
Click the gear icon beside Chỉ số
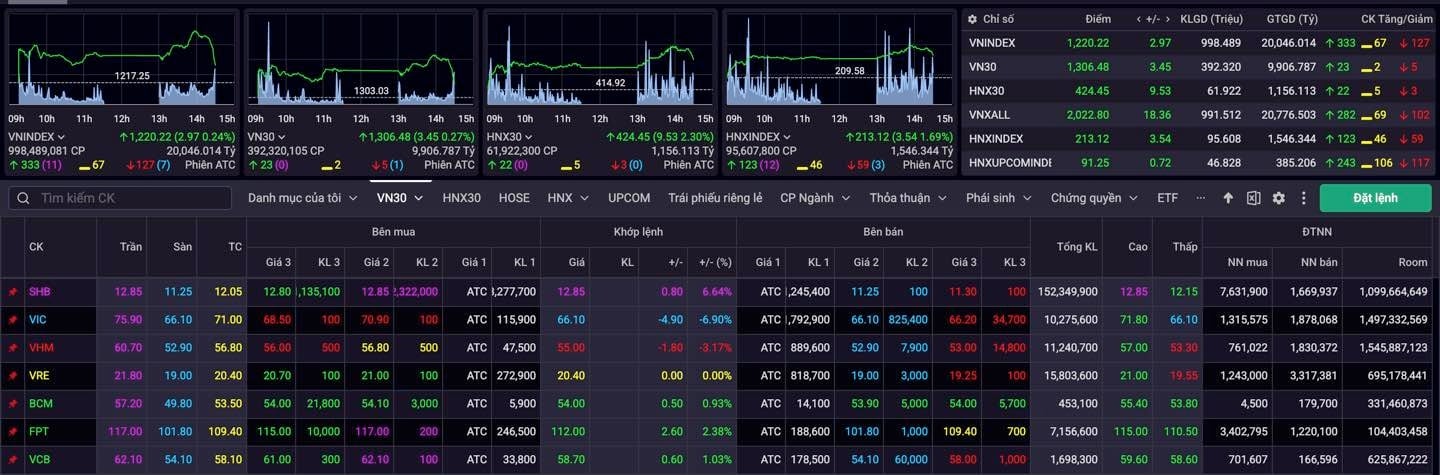coord(972,19)
